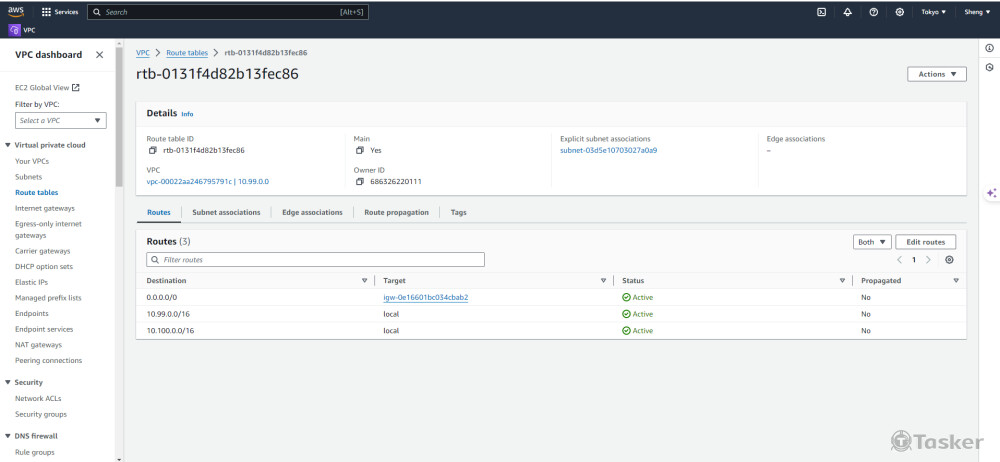Click the AWS logo home icon

click(16, 12)
